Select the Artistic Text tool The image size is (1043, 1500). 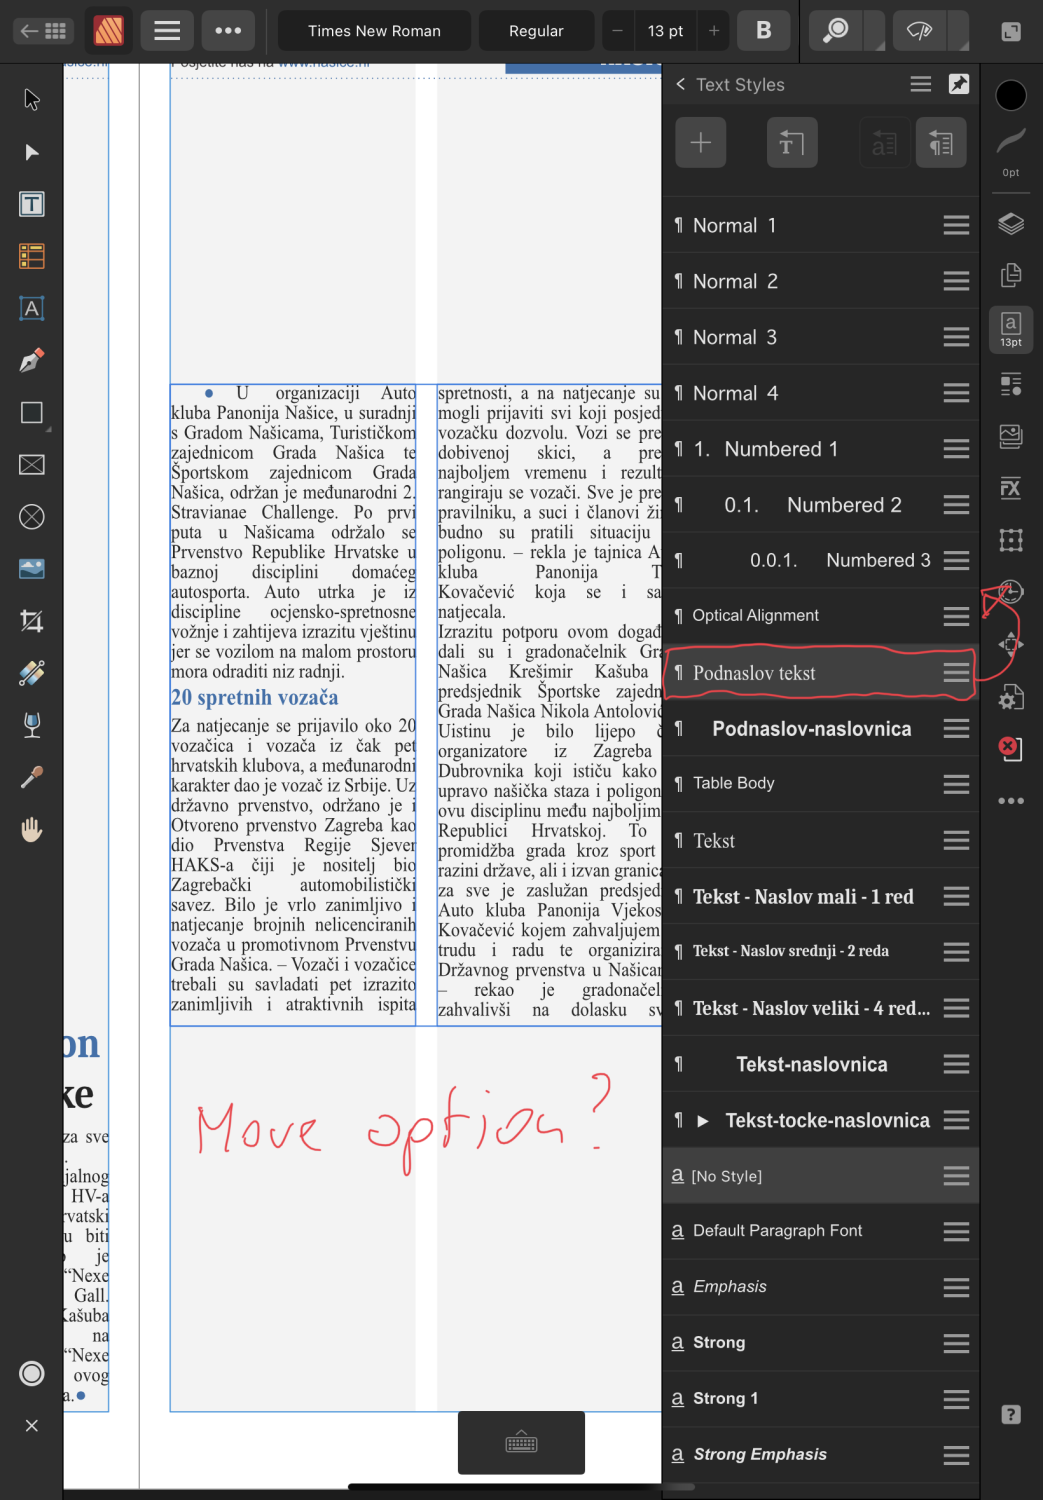[32, 308]
